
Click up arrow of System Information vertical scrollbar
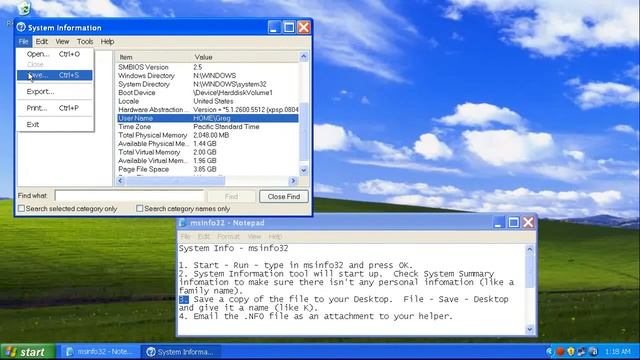(304, 57)
